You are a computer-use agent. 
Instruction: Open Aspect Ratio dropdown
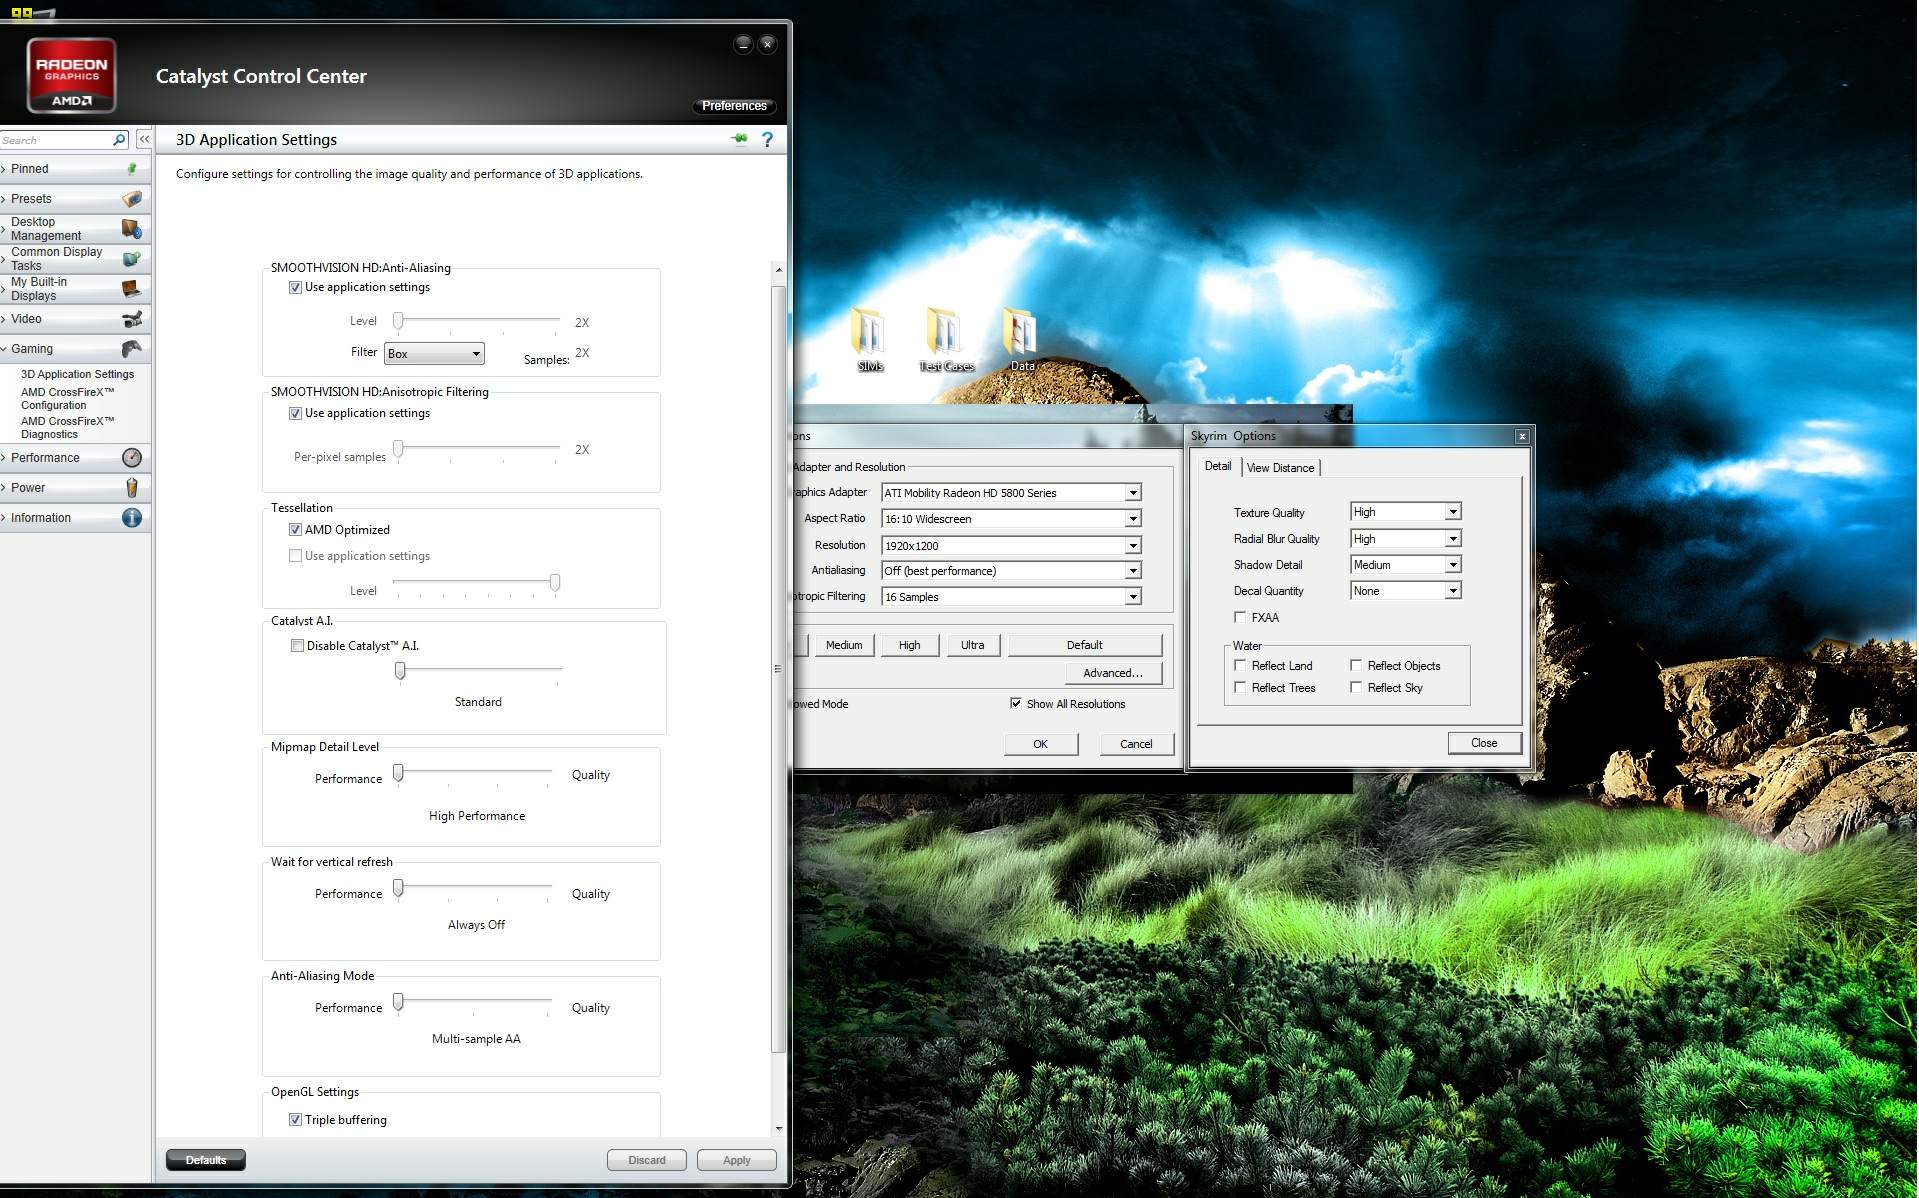[1011, 519]
